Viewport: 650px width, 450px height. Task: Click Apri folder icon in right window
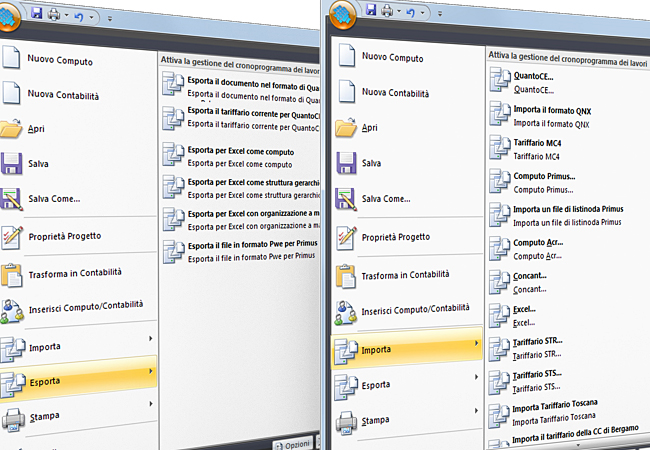point(346,127)
